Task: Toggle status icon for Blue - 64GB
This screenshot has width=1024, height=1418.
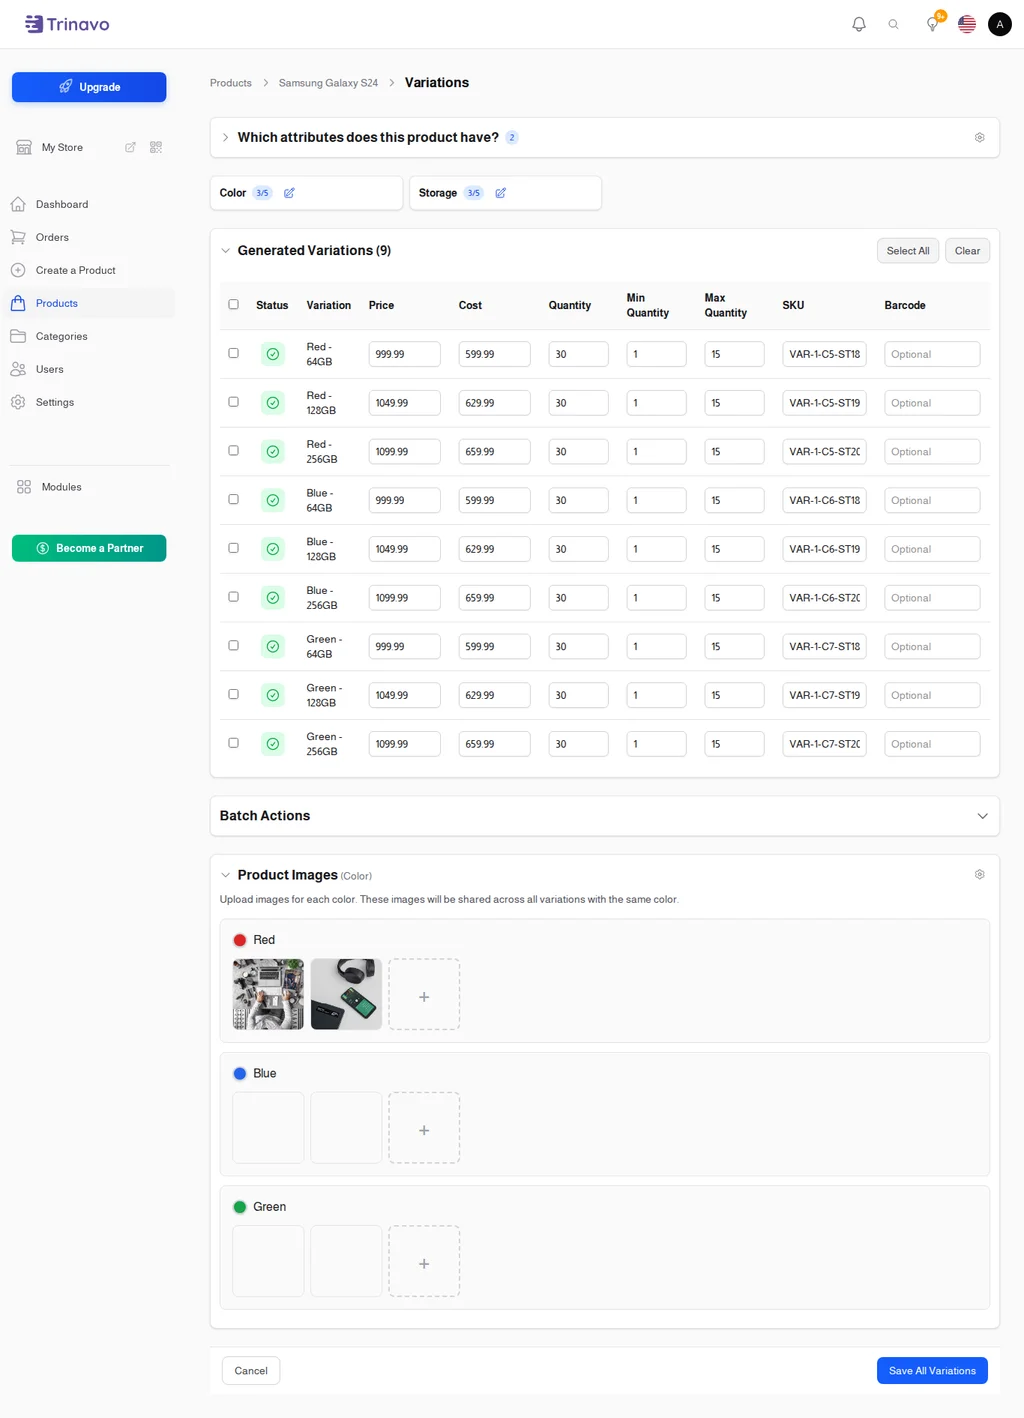Action: click(272, 500)
